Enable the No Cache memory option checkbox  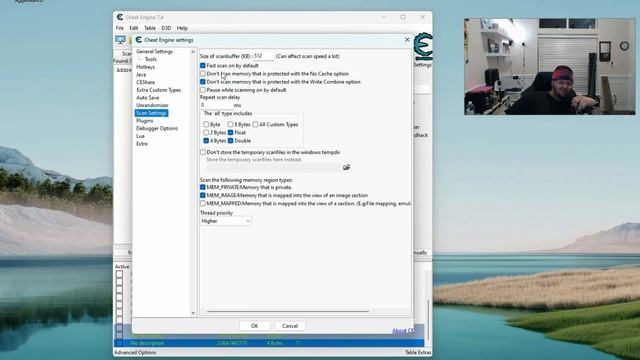coord(203,73)
